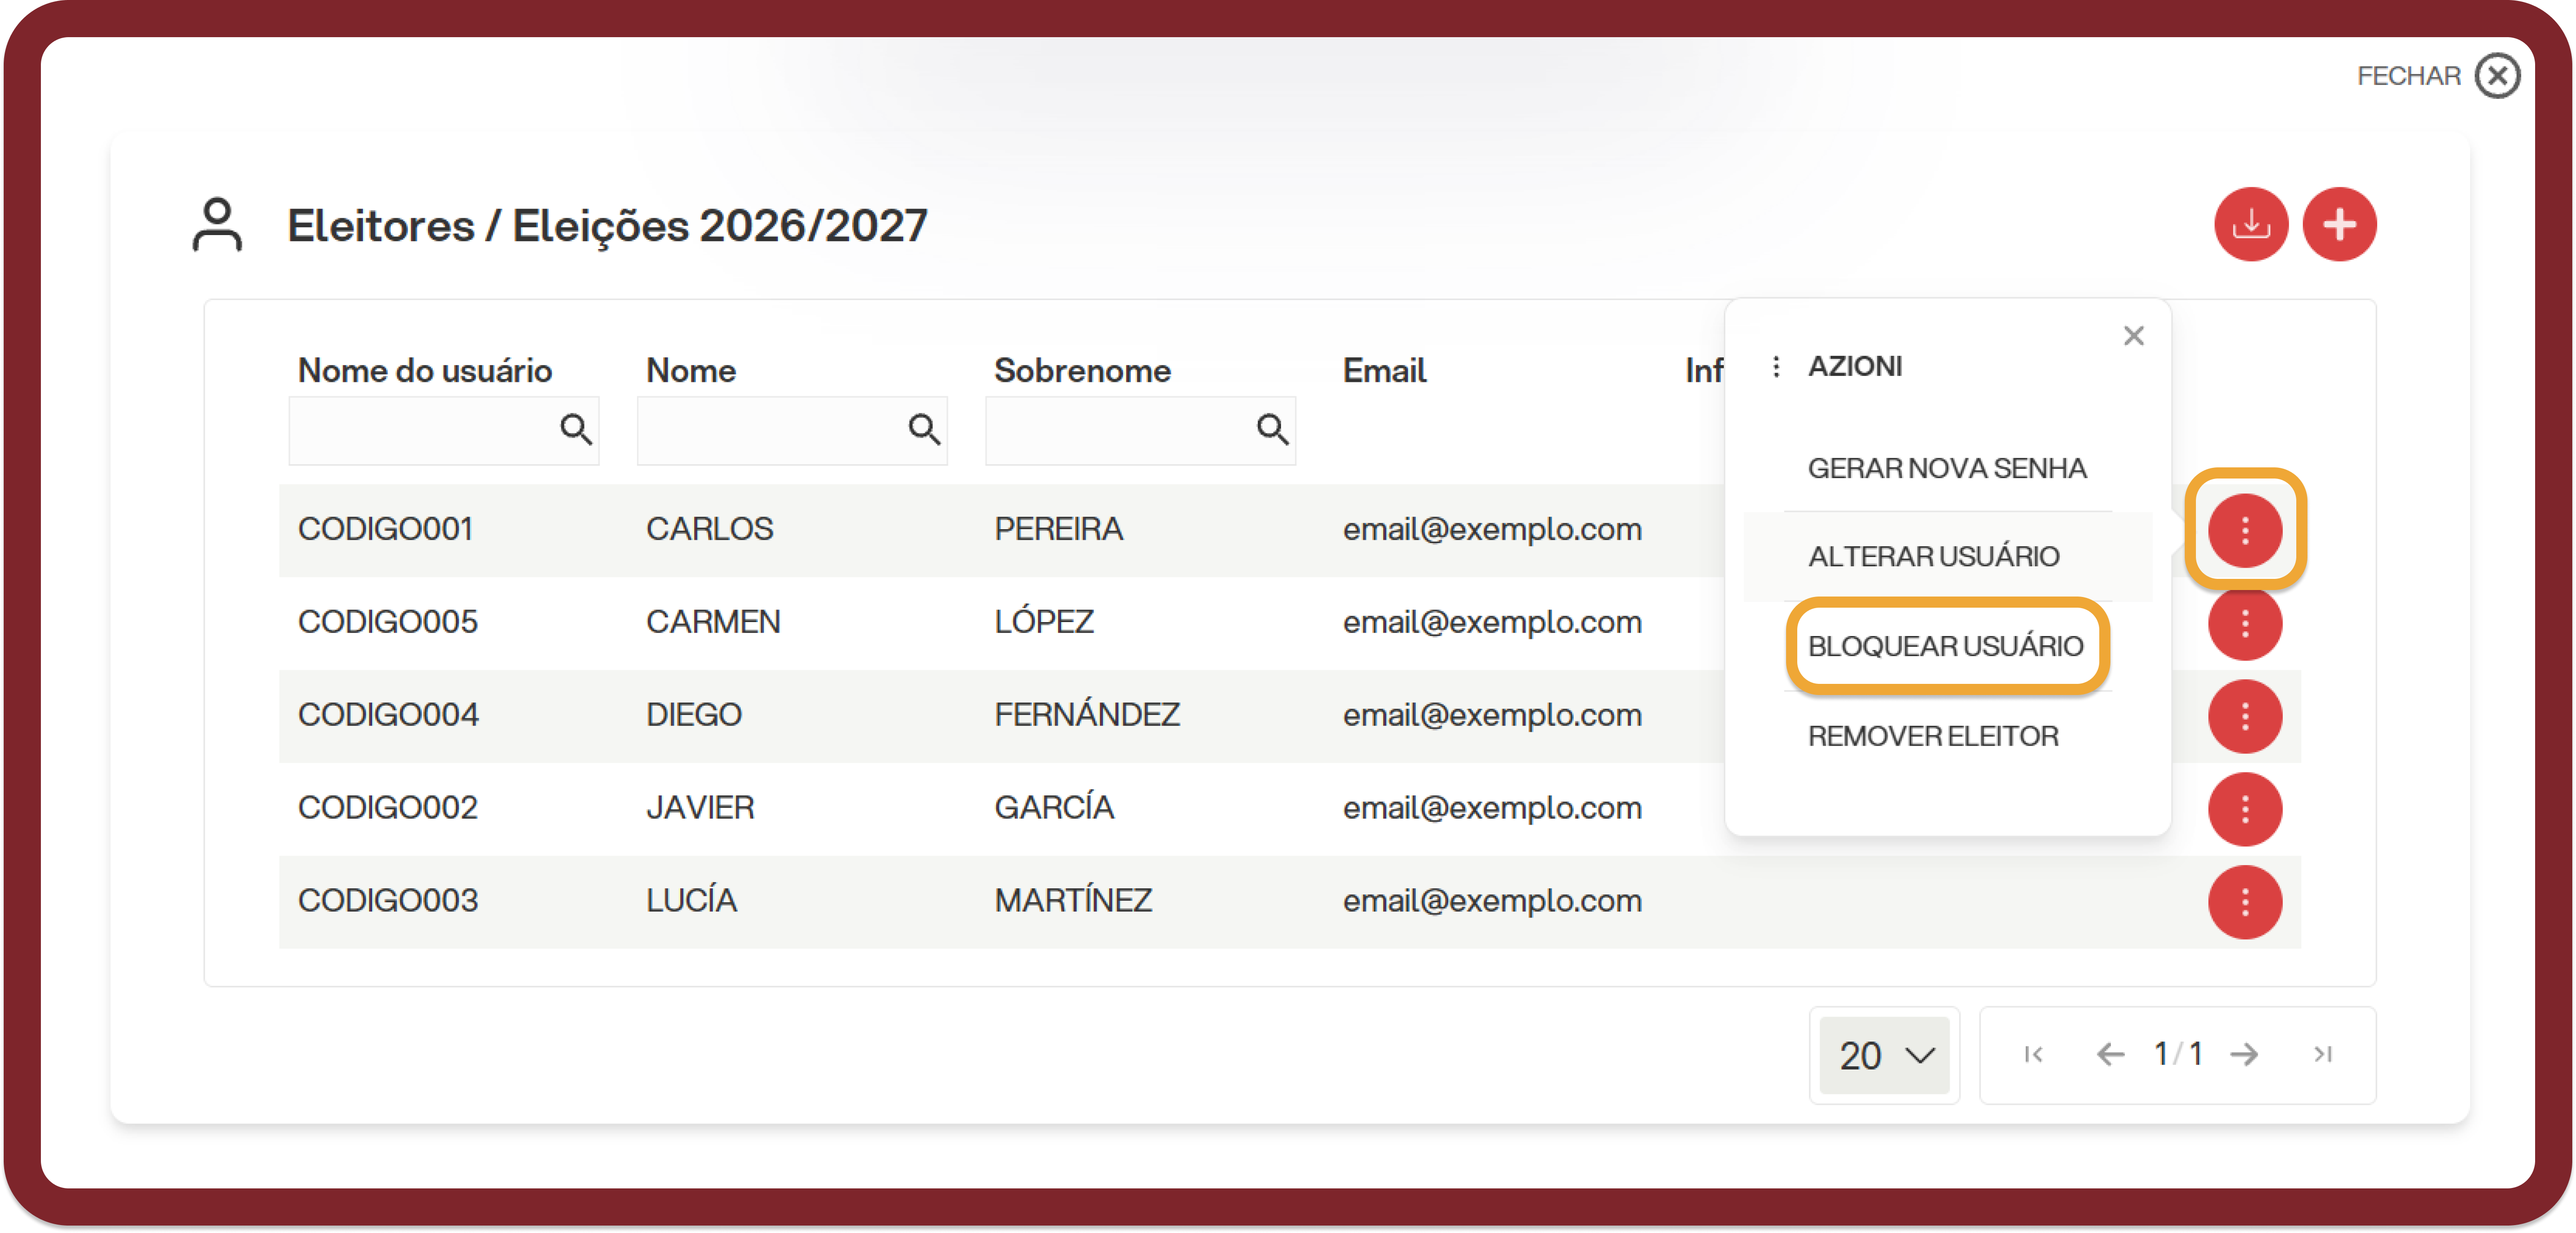This screenshot has width=2576, height=1233.
Task: Select REMOVER ELEITOR from the menu
Action: (x=1932, y=736)
